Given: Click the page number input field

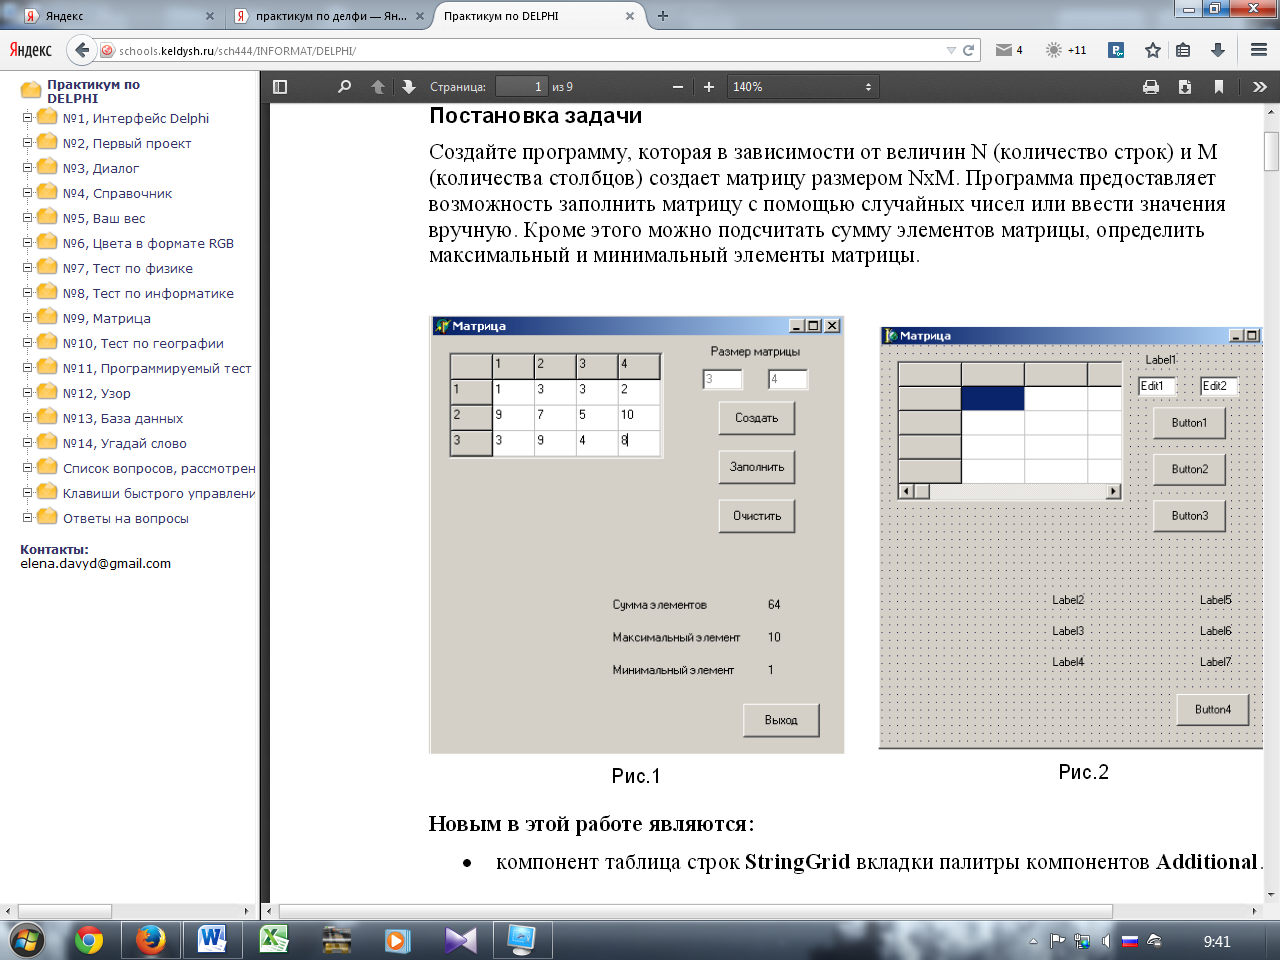Looking at the screenshot, I should (522, 87).
